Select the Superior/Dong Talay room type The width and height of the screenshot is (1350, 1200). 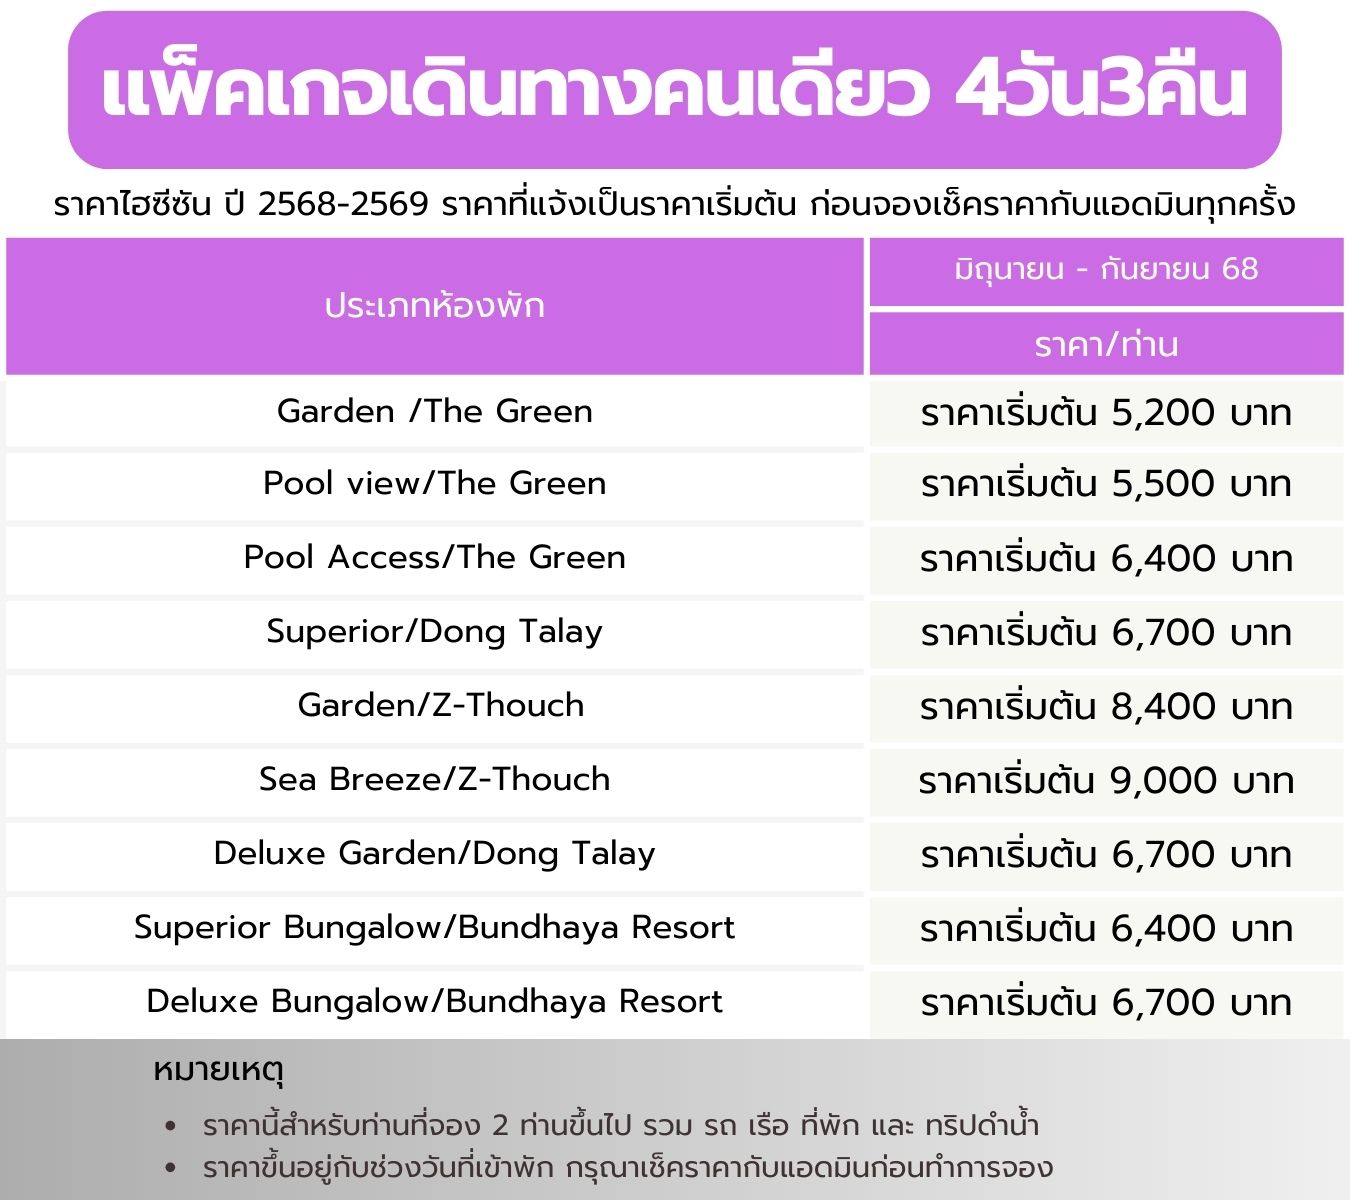(435, 633)
